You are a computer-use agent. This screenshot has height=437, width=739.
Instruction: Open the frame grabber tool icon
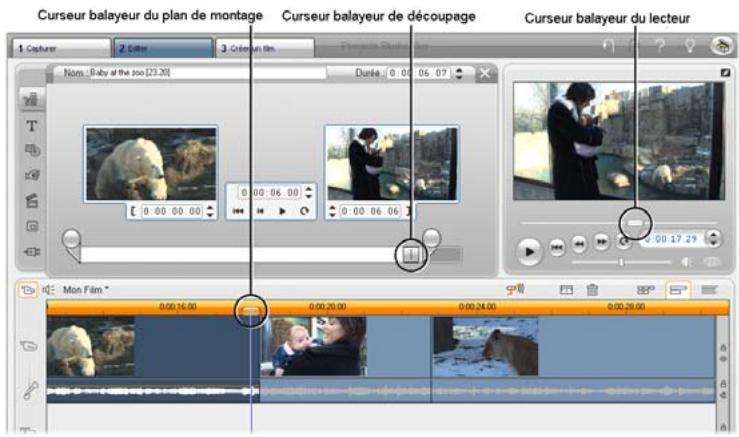click(32, 175)
